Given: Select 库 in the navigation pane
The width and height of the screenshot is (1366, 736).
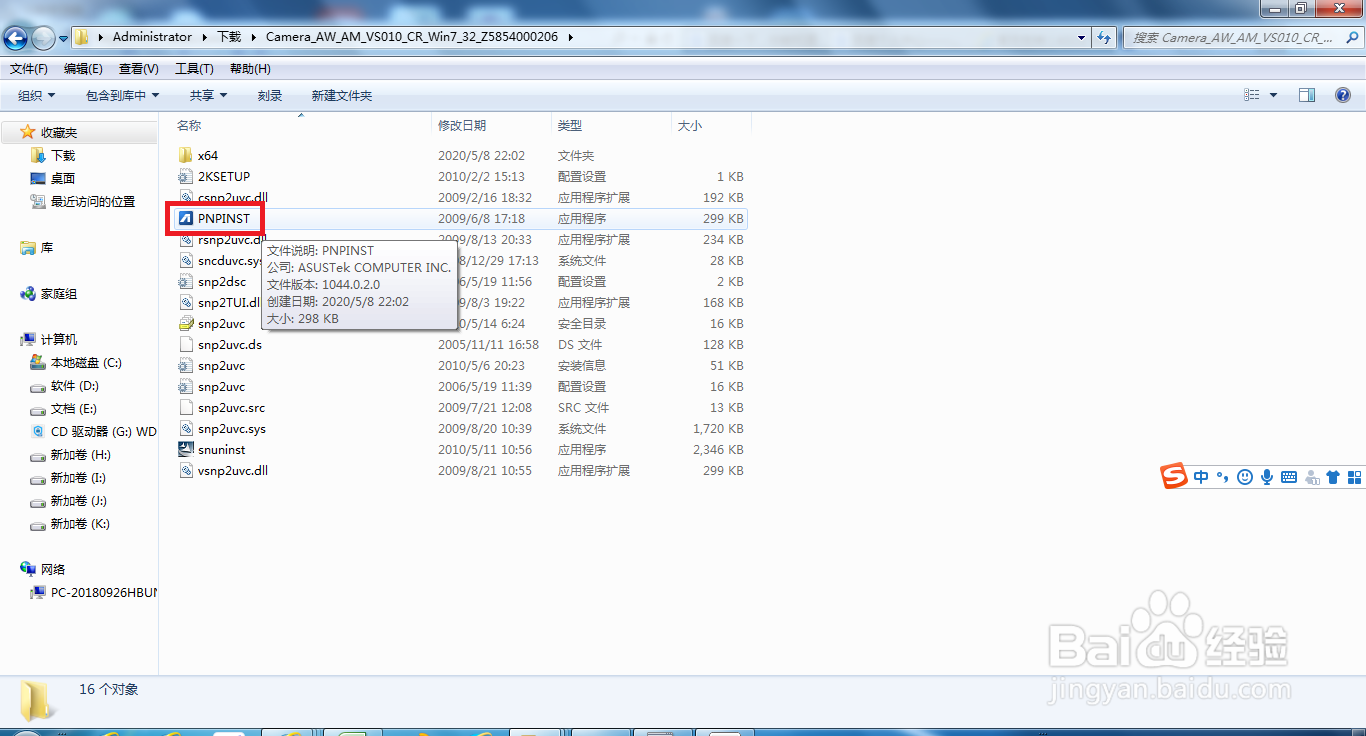Looking at the screenshot, I should coord(47,248).
